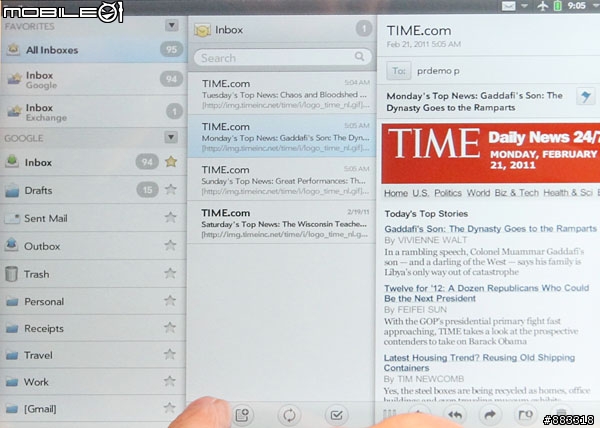The height and width of the screenshot is (428, 600).
Task: Toggle favorite star for Drafts
Action: click(x=170, y=189)
